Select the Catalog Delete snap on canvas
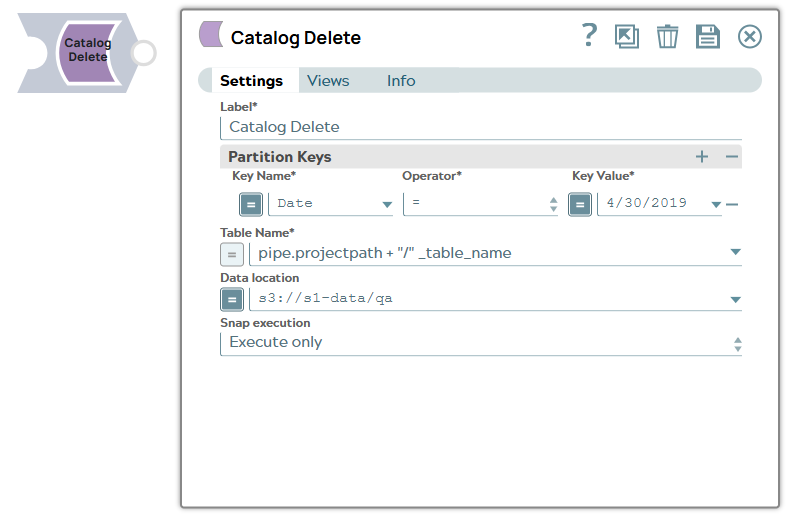Screen dimensions: 791x518 (87, 51)
